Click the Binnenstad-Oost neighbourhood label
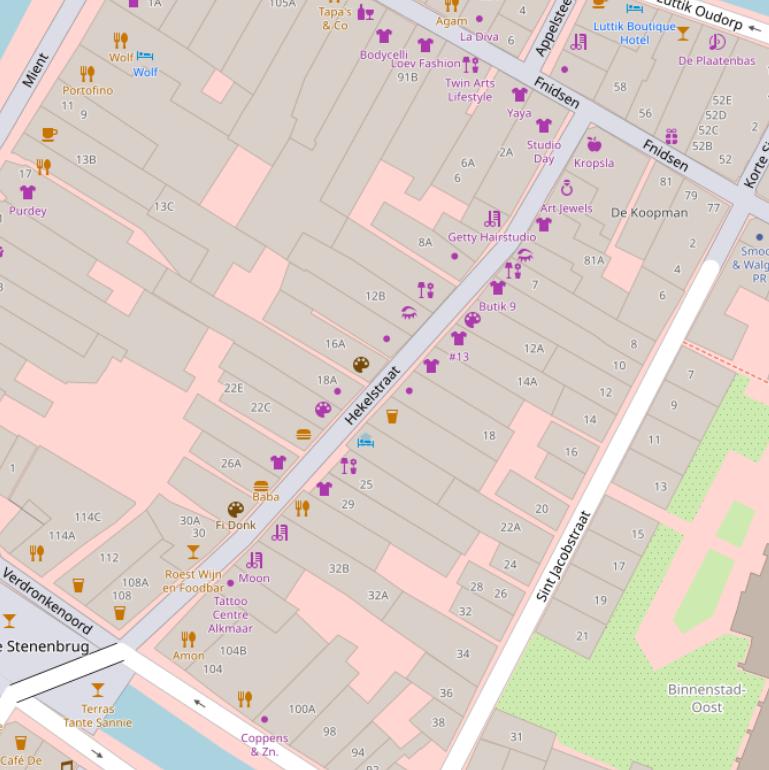This screenshot has height=770, width=769. tap(706, 698)
